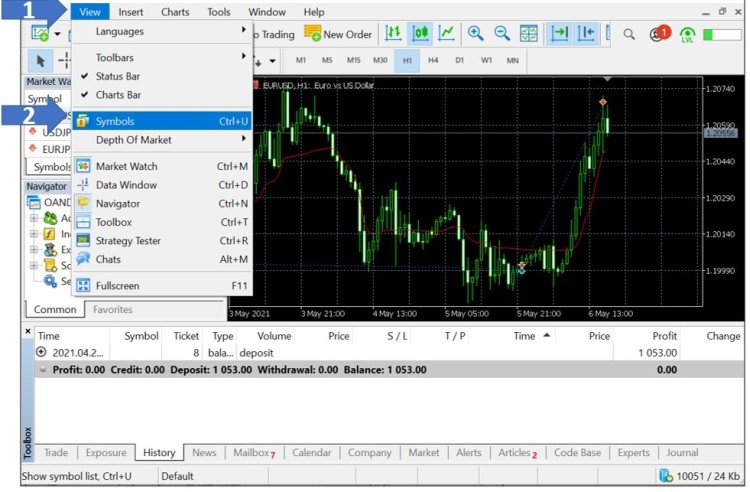Click the search magnifier icon in toolbar
Viewport: 750px width, 492px height.
(x=629, y=34)
